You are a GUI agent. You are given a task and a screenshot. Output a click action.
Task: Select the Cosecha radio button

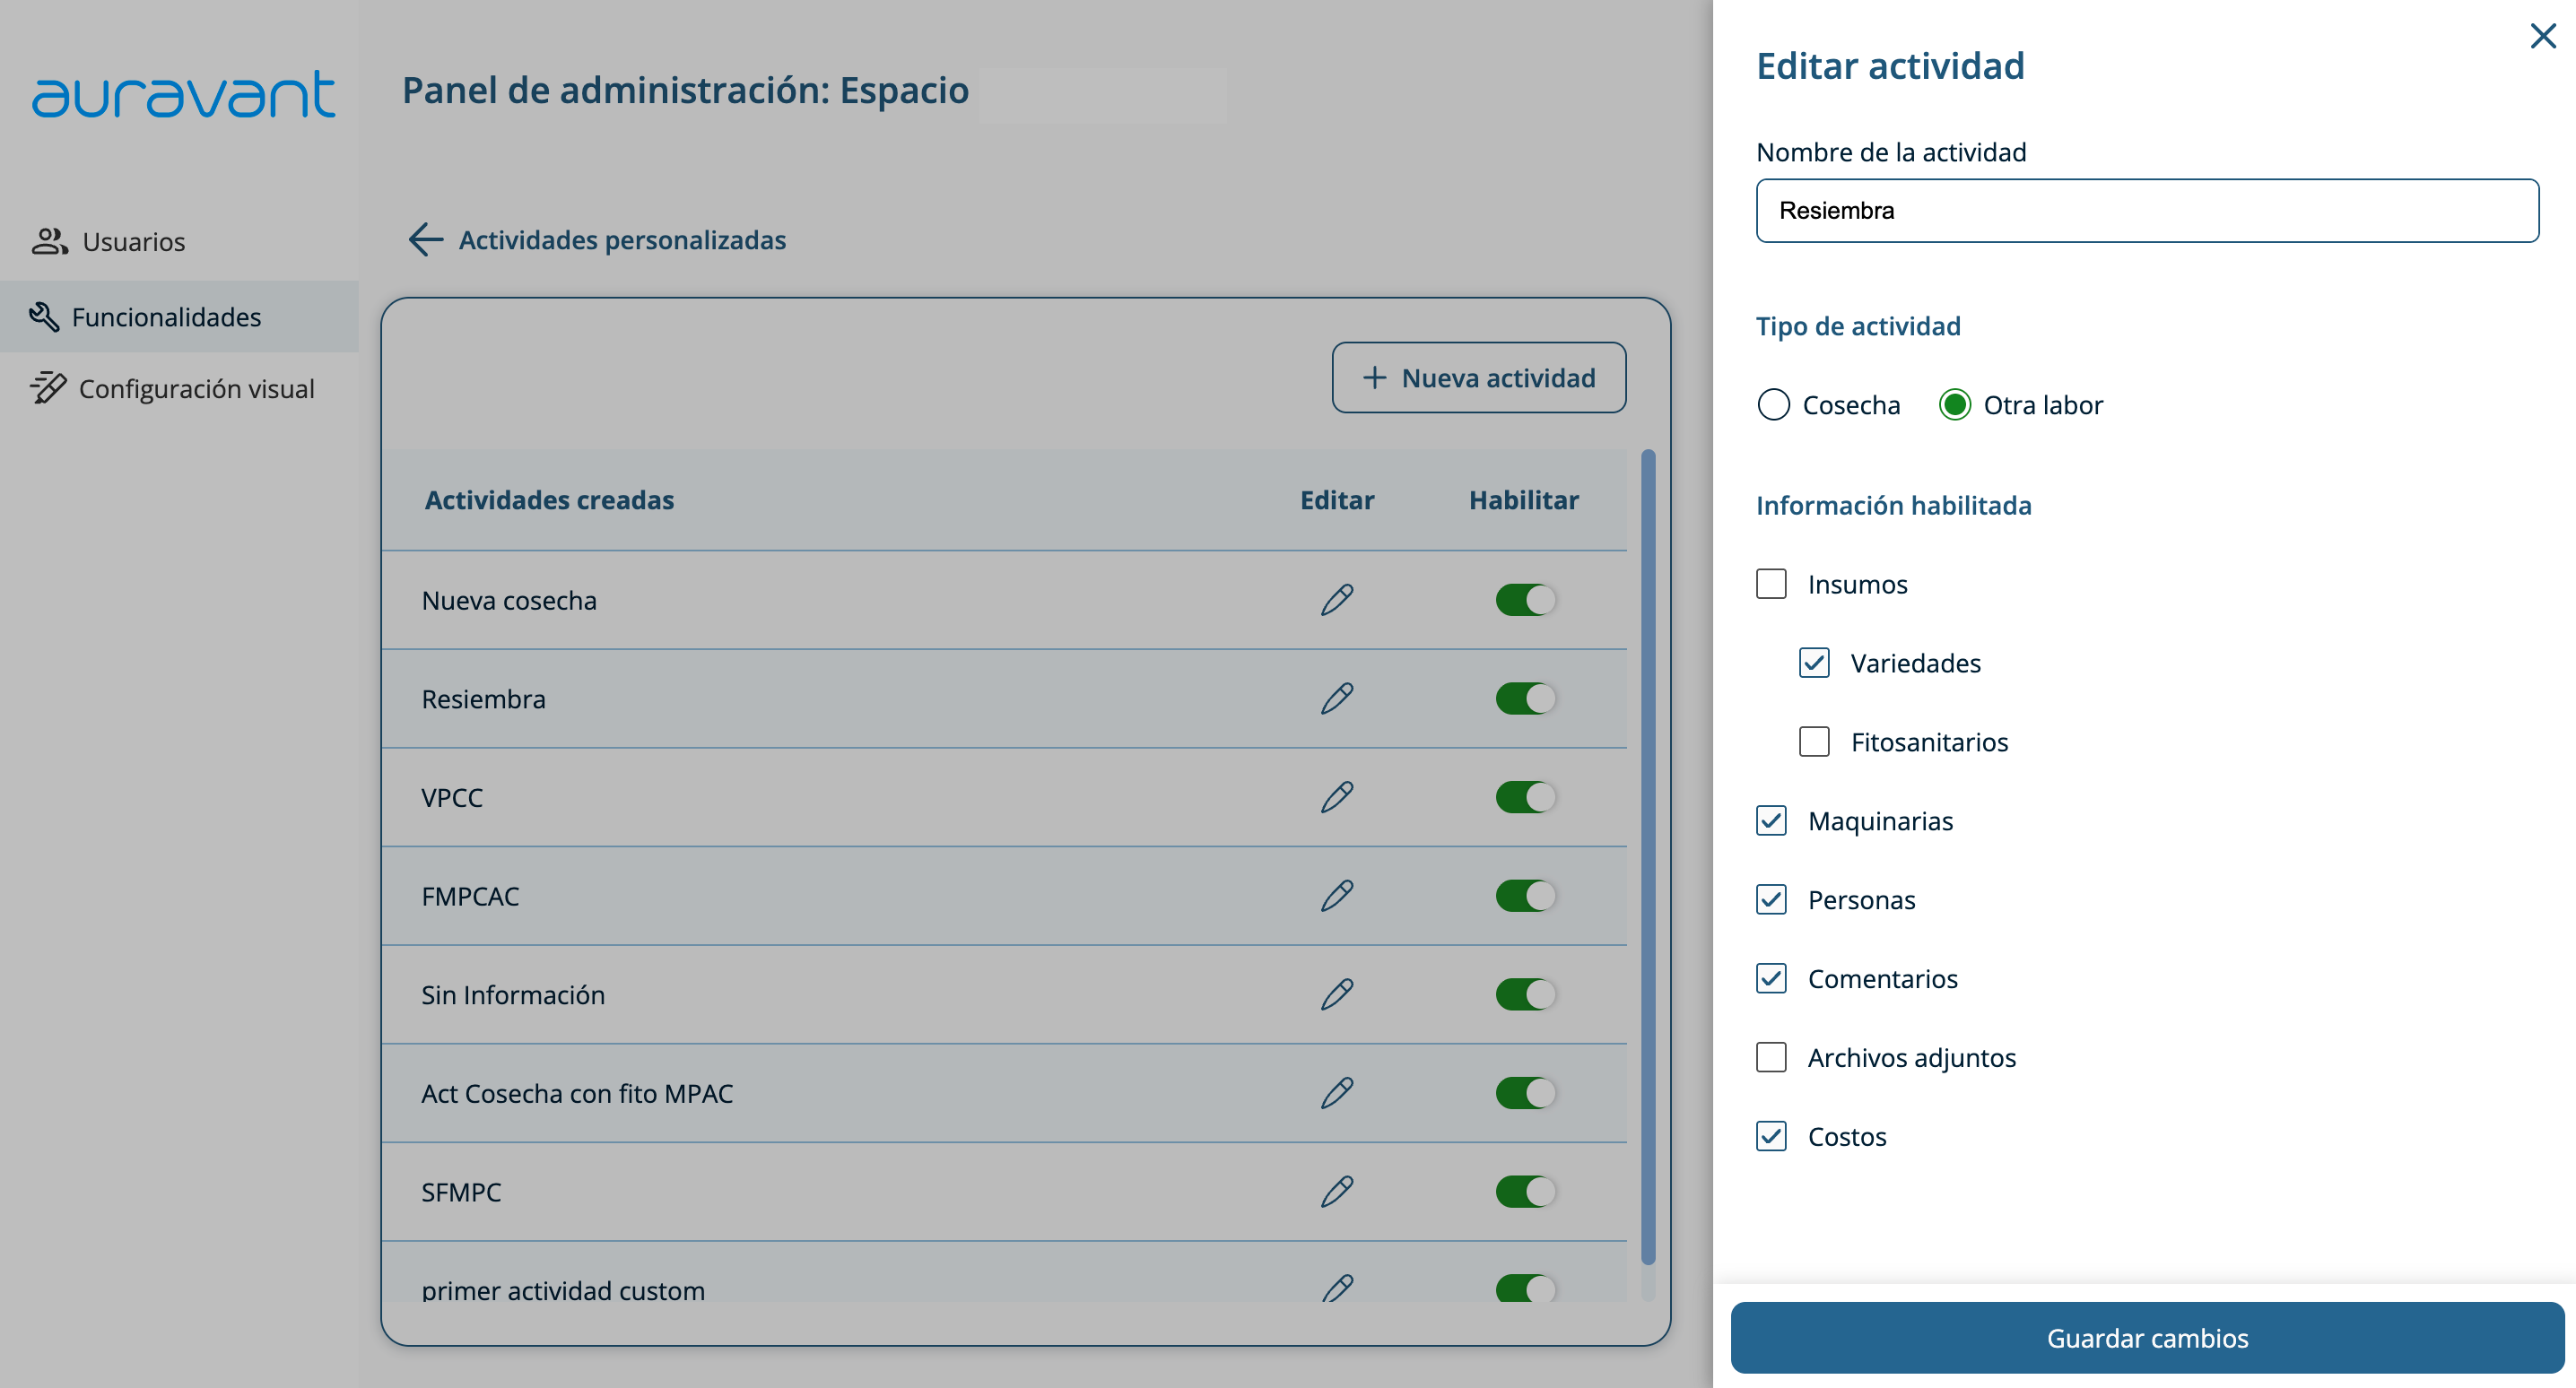click(x=1773, y=405)
